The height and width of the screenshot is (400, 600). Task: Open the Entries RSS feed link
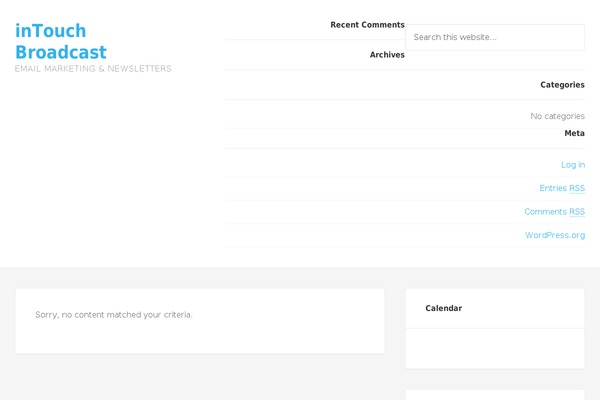point(562,188)
